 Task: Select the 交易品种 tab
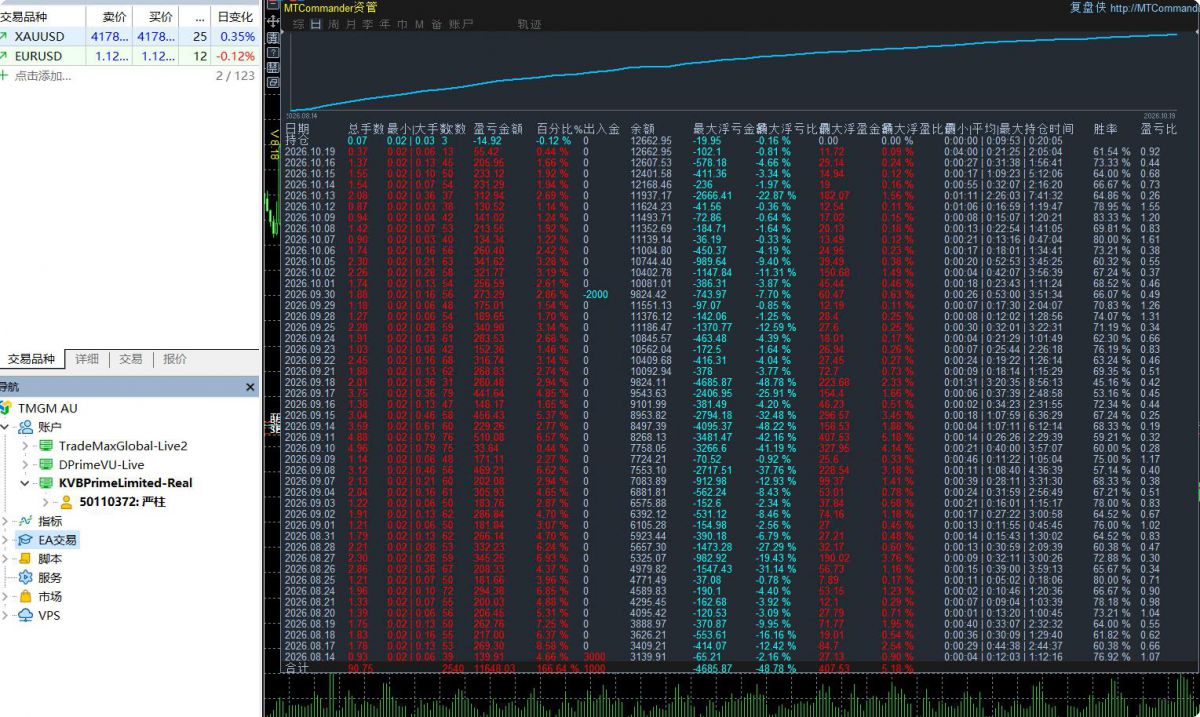tap(31, 359)
